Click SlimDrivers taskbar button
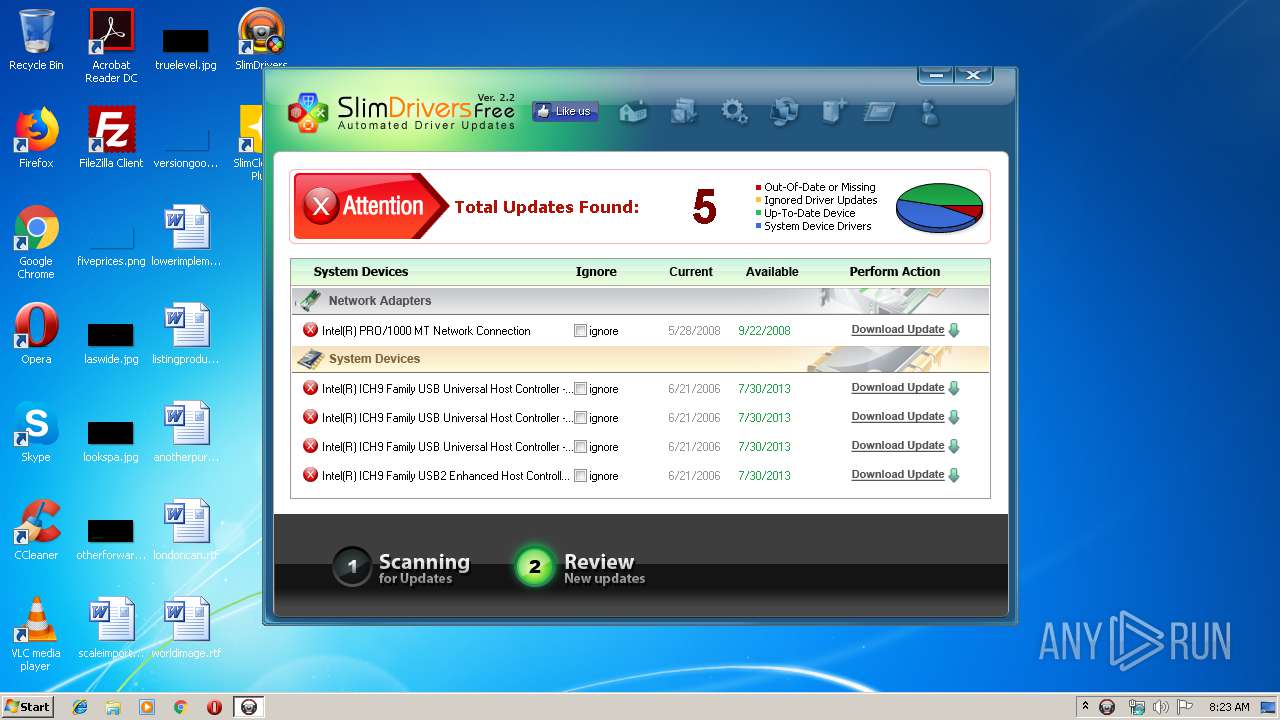The image size is (1280, 720). coord(249,707)
